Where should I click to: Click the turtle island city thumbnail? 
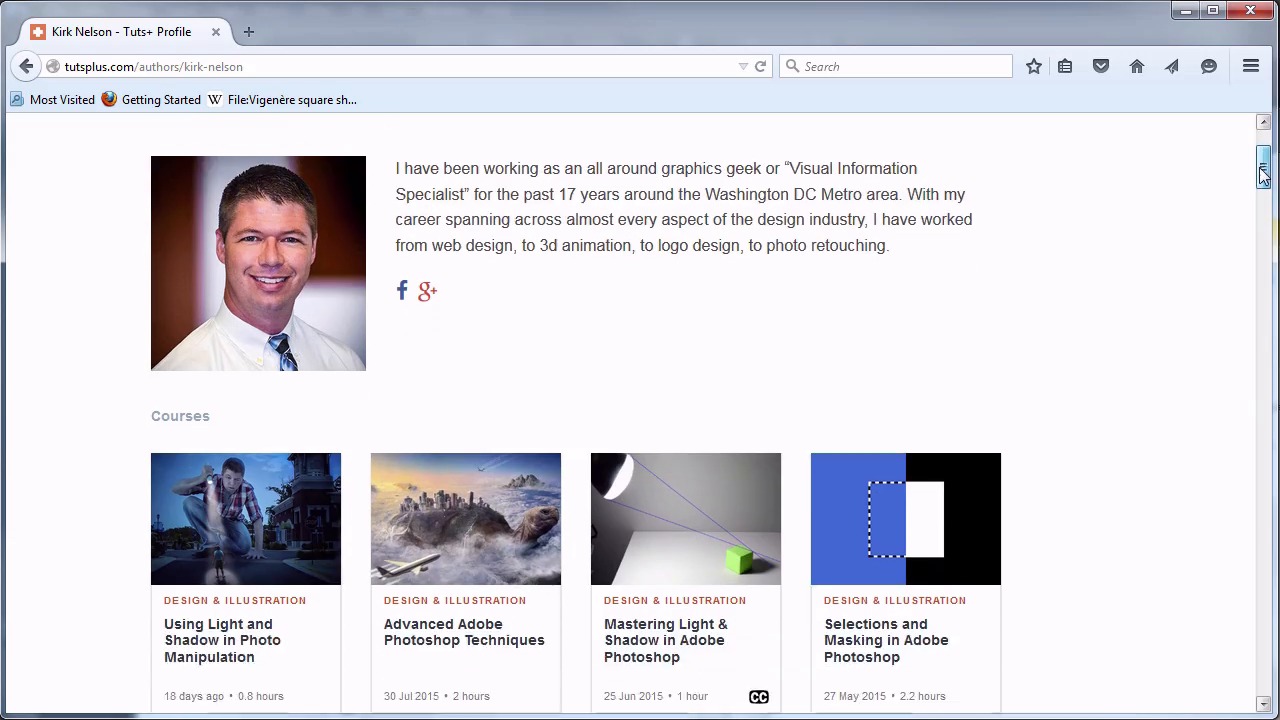click(x=466, y=519)
